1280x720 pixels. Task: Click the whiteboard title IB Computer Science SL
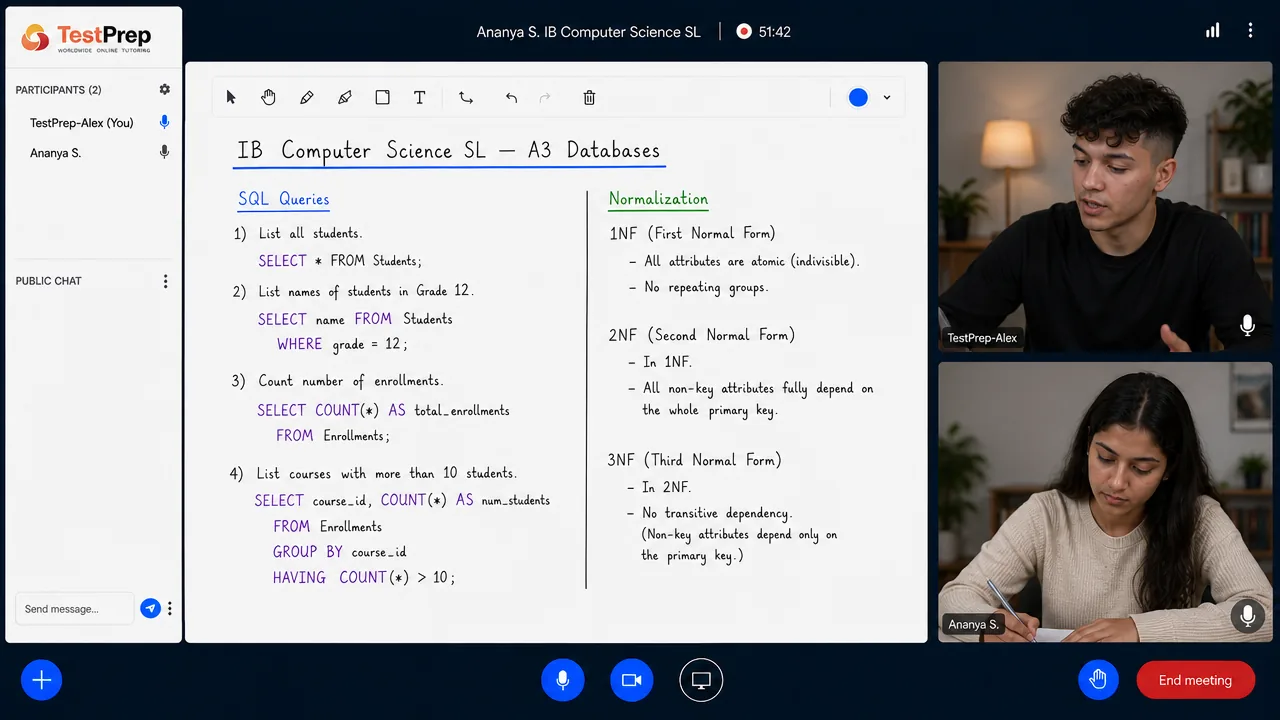point(448,151)
